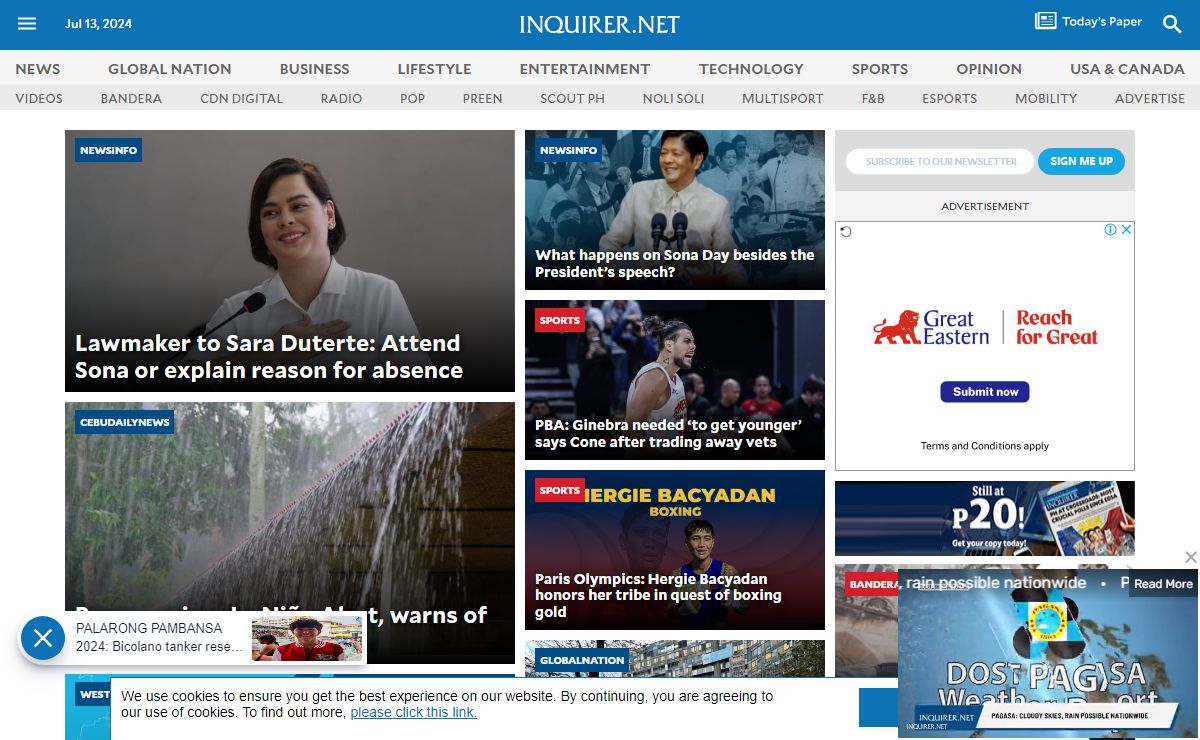
Task: Go to F&B link
Action: [x=873, y=98]
